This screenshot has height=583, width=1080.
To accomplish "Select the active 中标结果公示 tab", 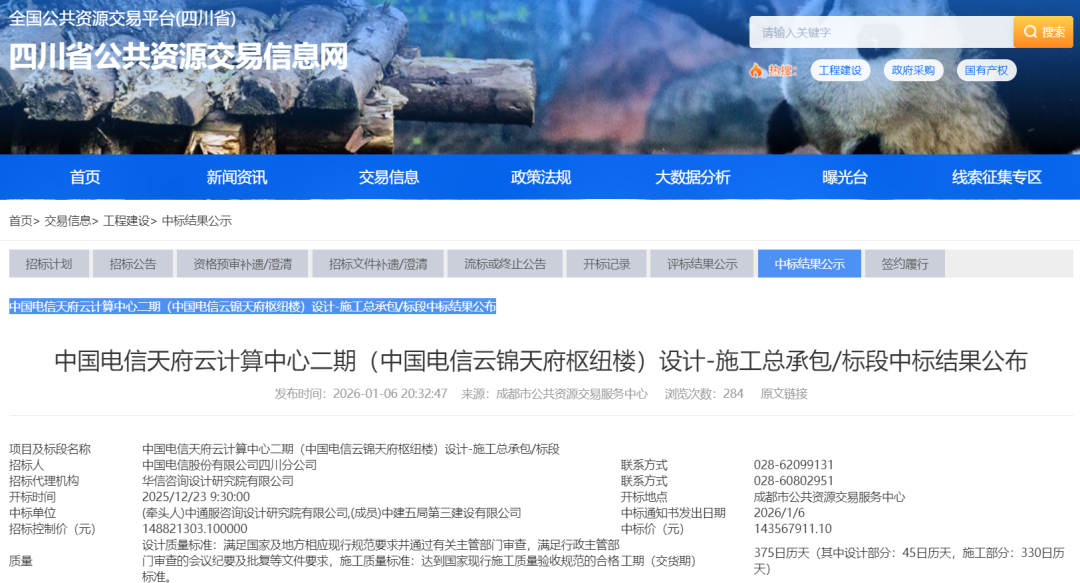I will [x=809, y=263].
